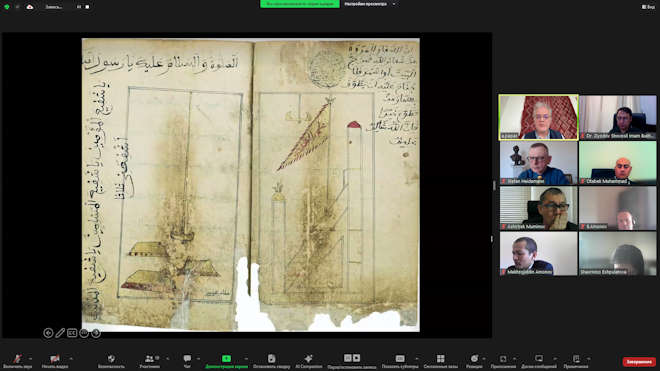Toggle the Start Video camera button
This screenshot has height=371, width=660.
[x=55, y=359]
